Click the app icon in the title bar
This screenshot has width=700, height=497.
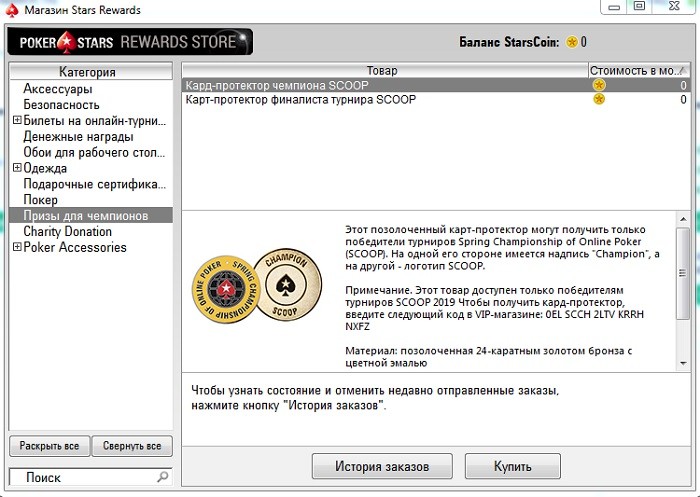tap(10, 10)
